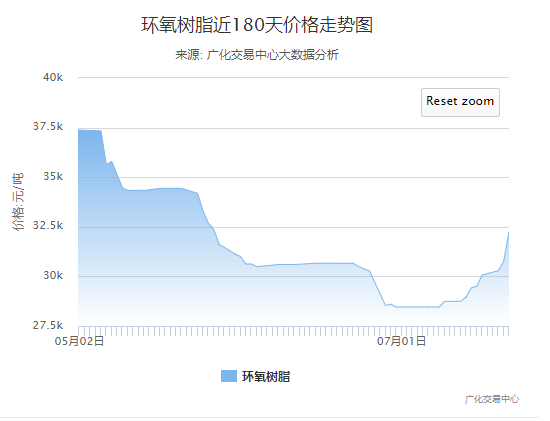Select the 05月02日 x-axis label

point(79,341)
